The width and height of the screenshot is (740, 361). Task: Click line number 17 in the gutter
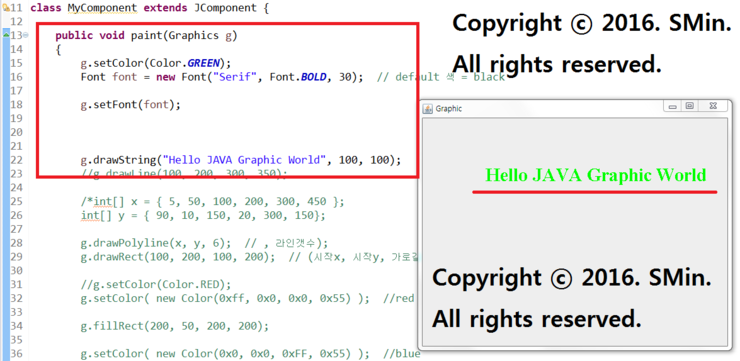pos(16,91)
